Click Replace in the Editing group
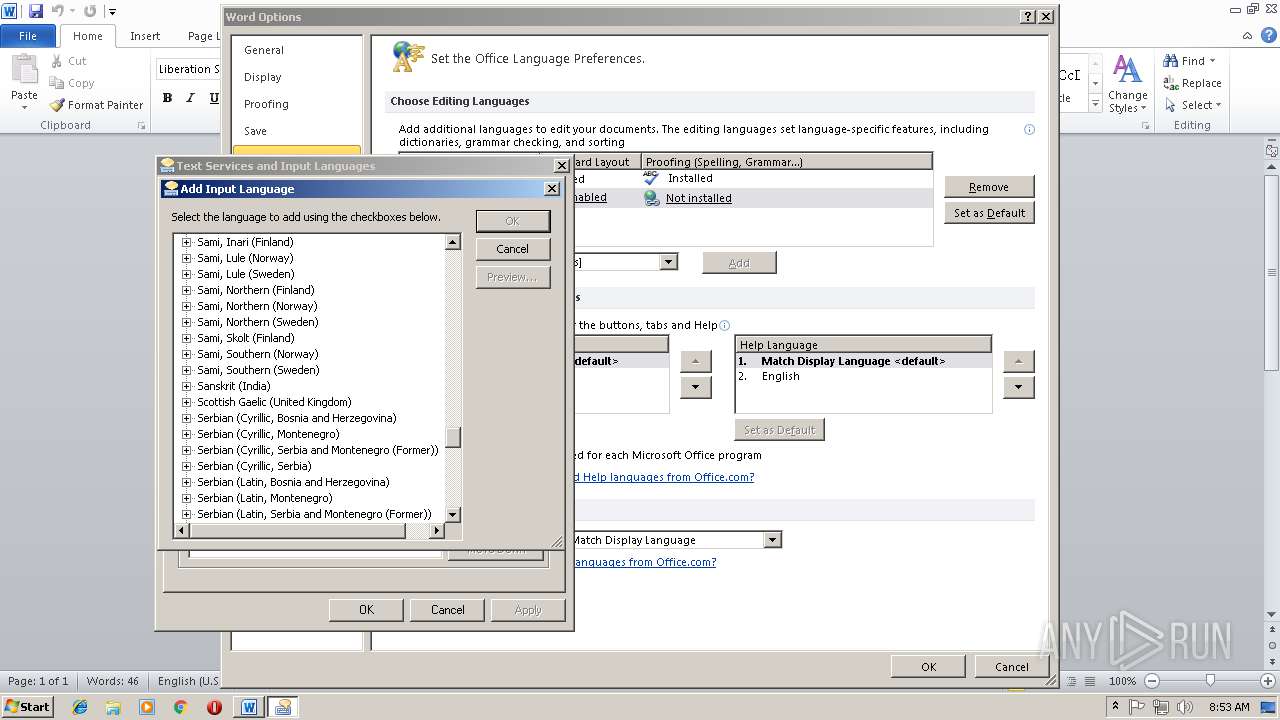Image resolution: width=1280 pixels, height=720 pixels. [1192, 83]
